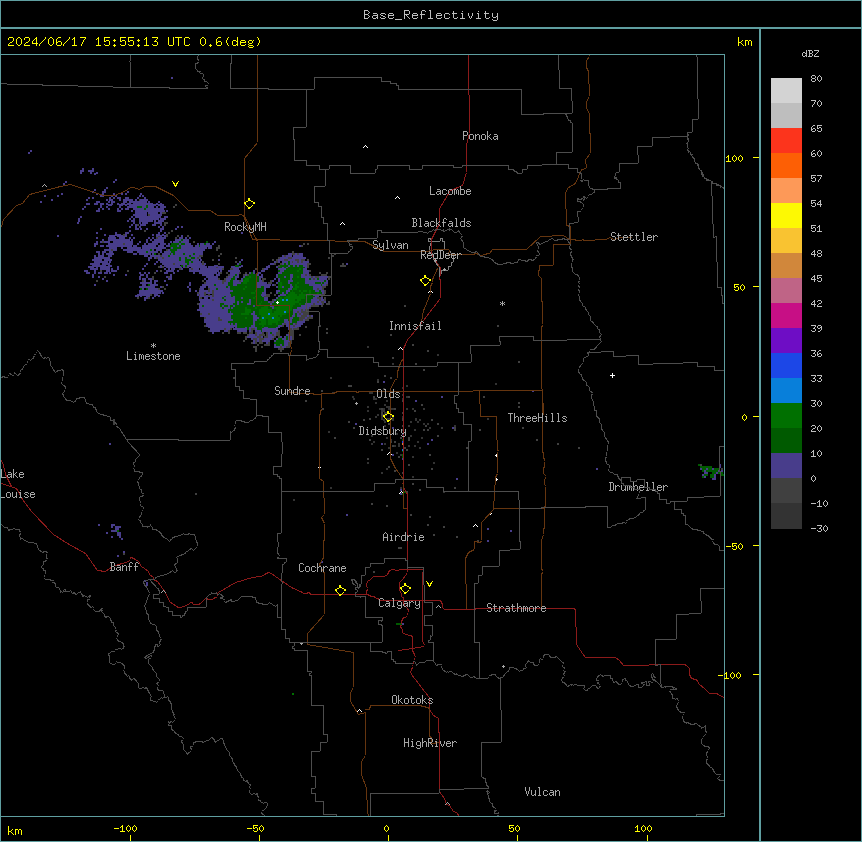
Task: Click the small green echo east of Drumheller
Action: [710, 471]
